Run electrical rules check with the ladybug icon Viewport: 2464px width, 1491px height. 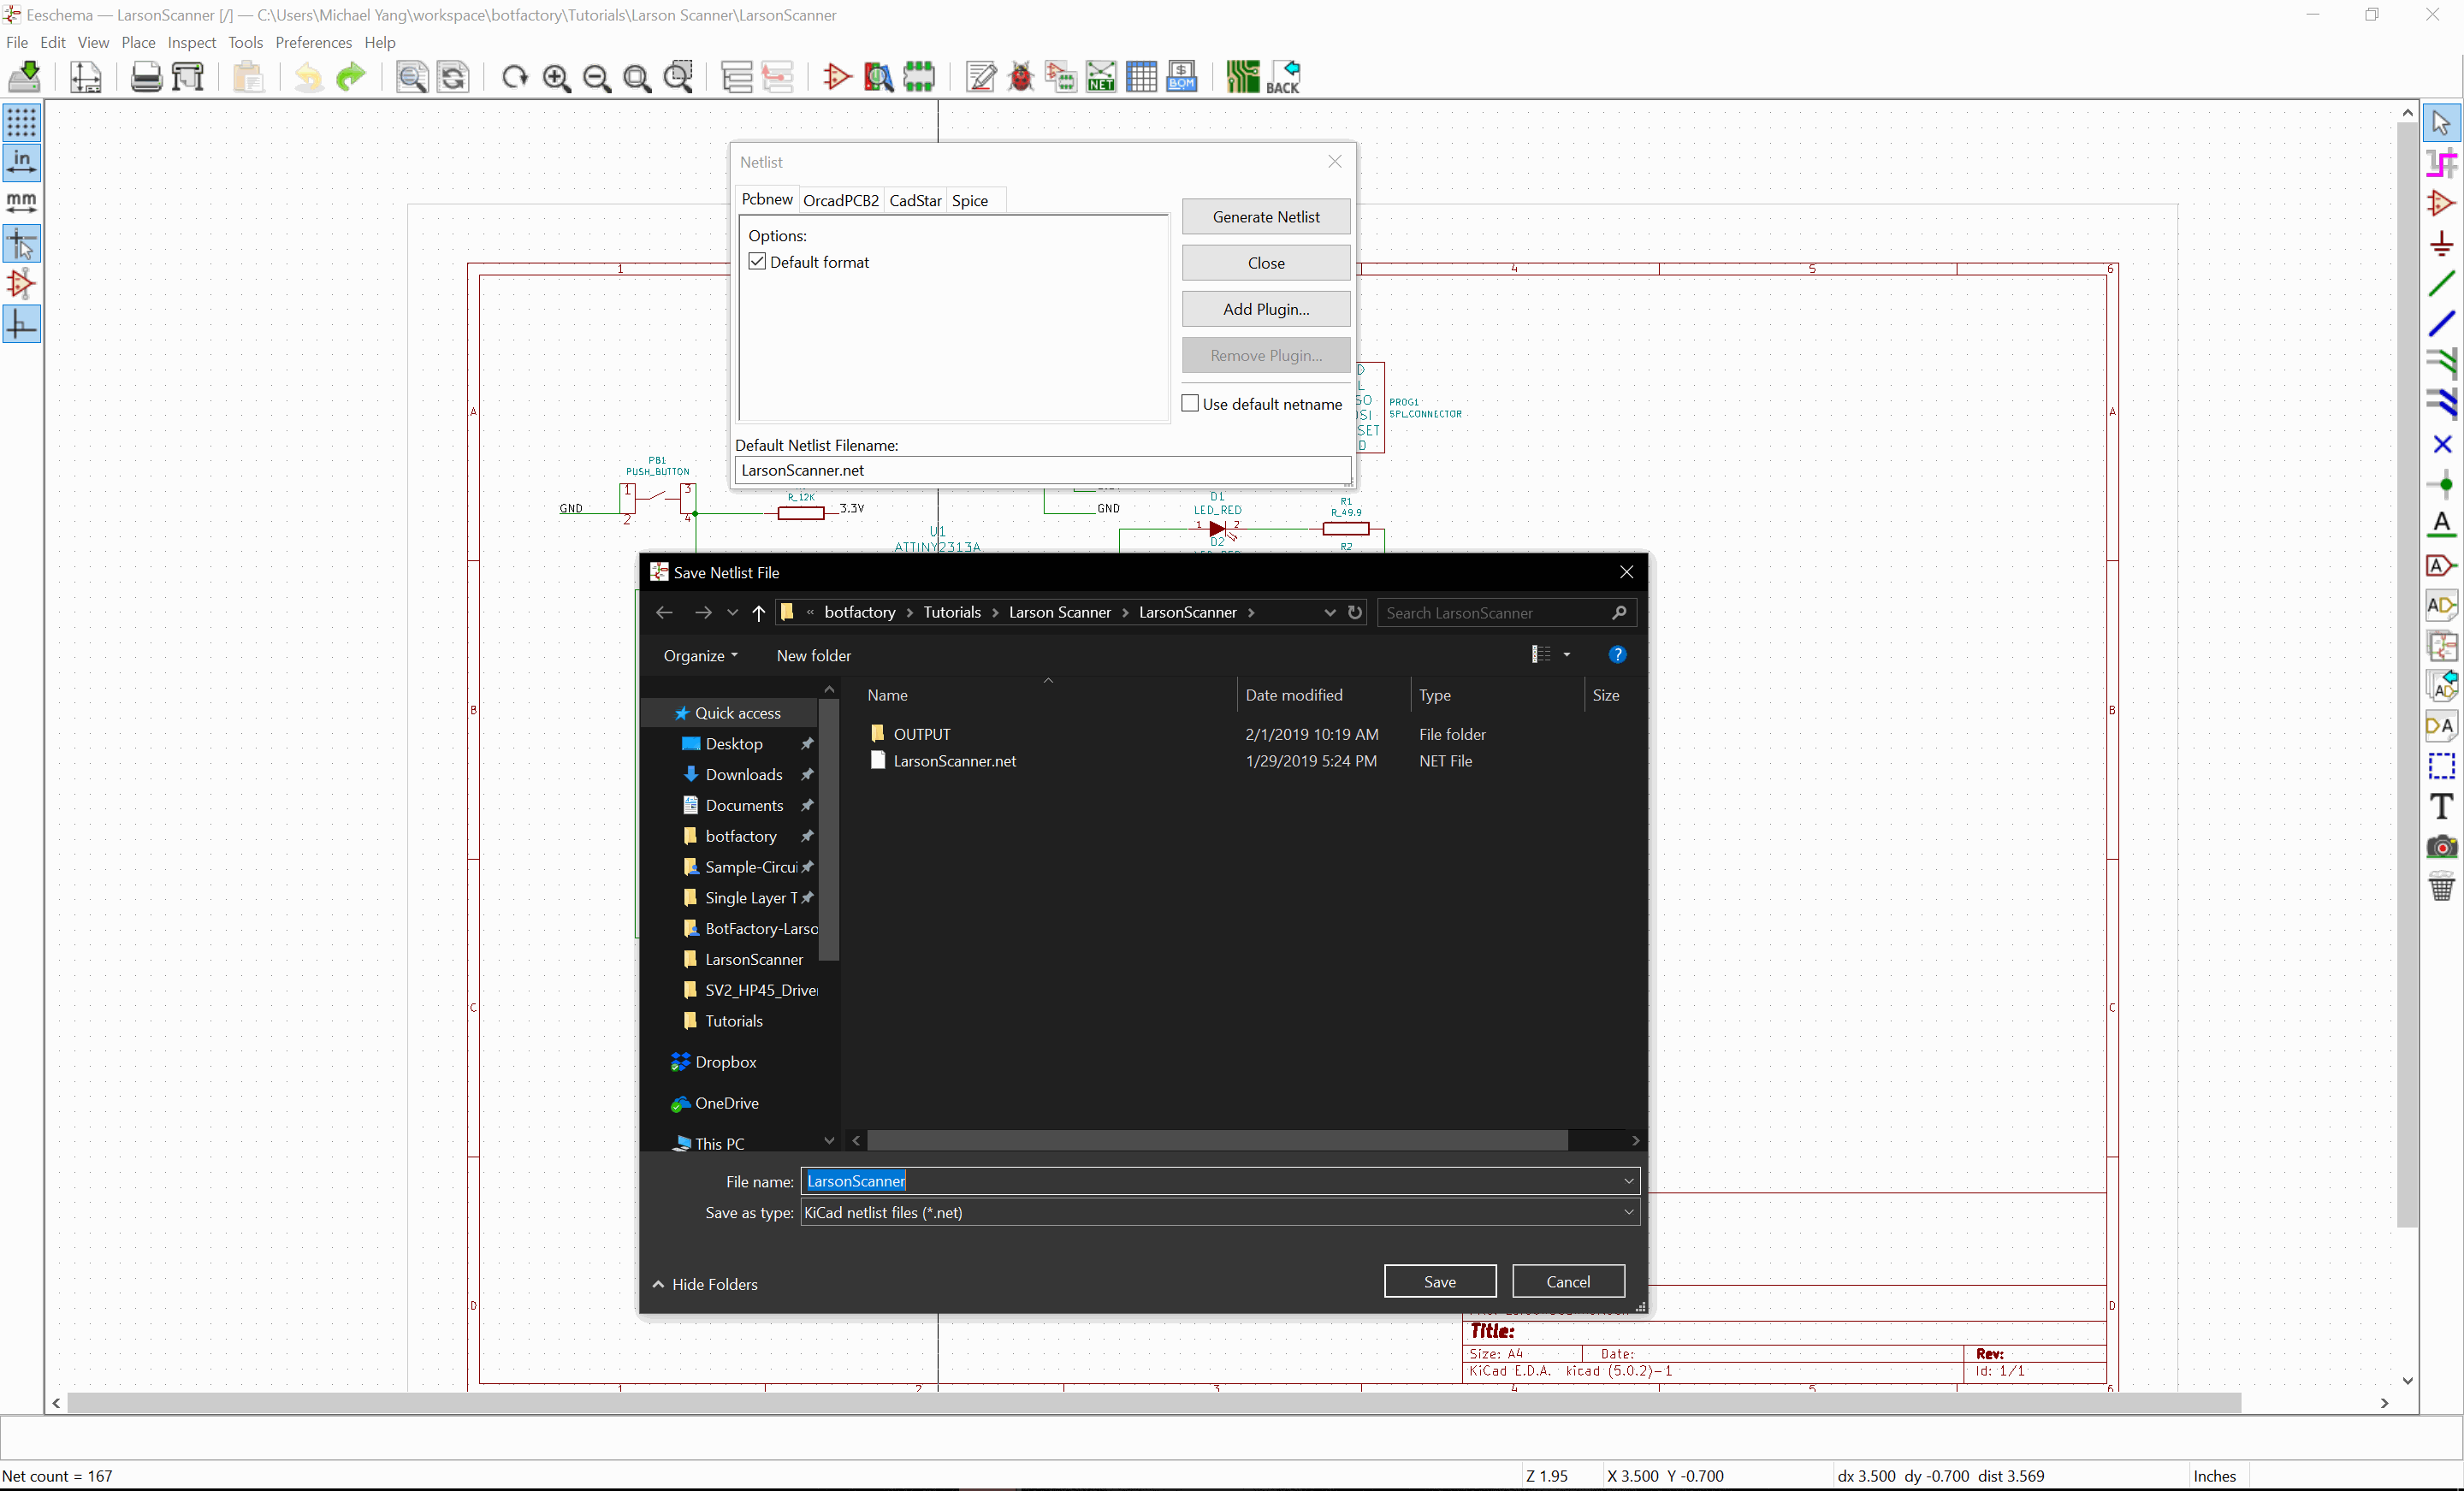[x=1021, y=77]
